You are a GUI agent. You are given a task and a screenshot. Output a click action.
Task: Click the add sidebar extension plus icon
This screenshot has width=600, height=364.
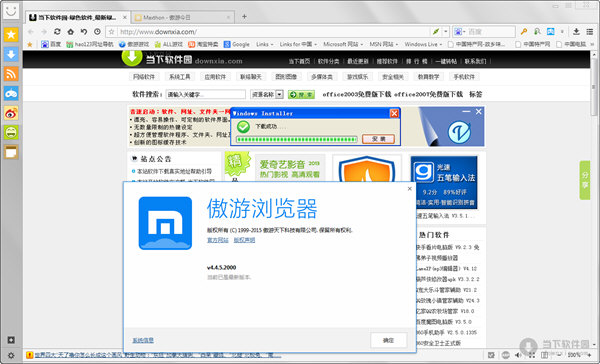(x=11, y=340)
